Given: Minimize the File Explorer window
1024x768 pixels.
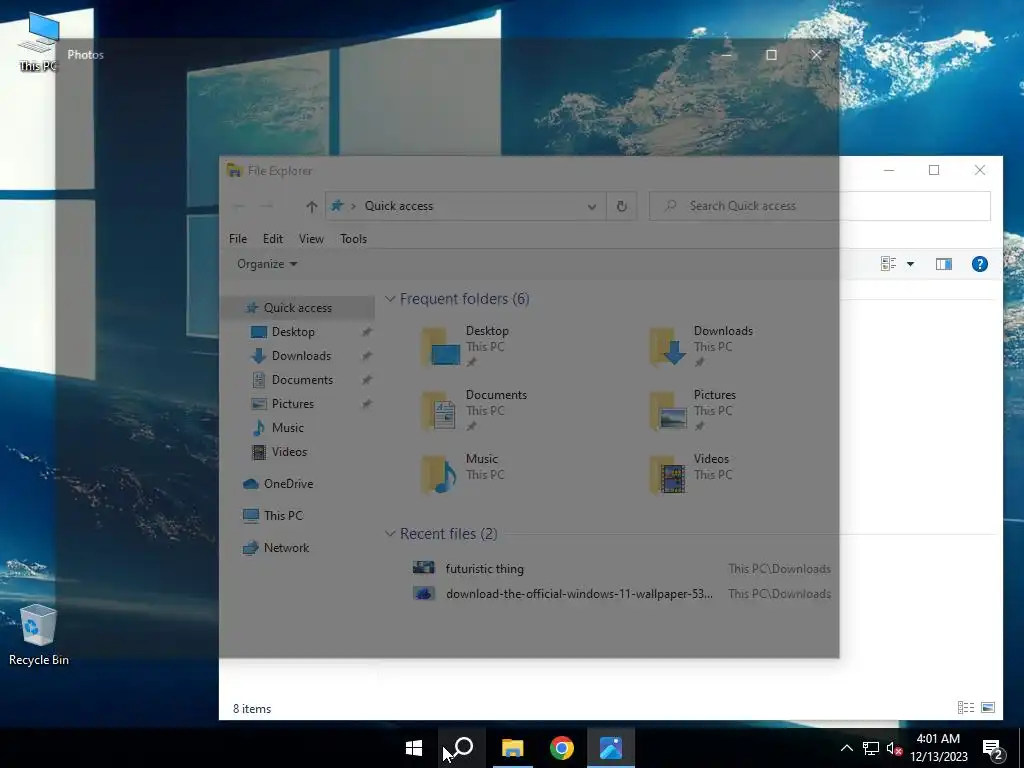Looking at the screenshot, I should click(x=889, y=170).
